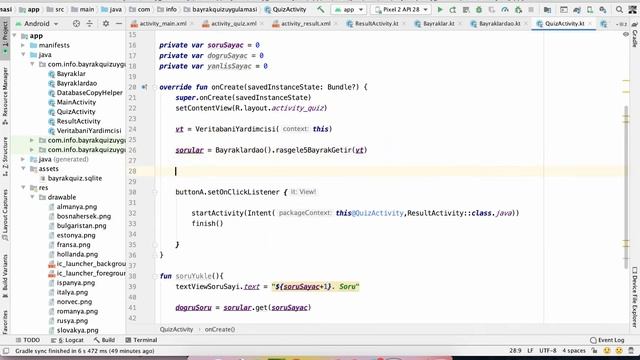Expand the manifests folder
Screen dimensions: 640x360
click(x=23, y=45)
